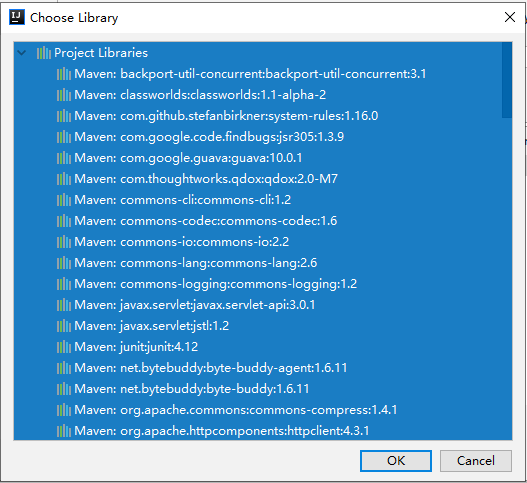The image size is (527, 483).
Task: Select Maven: javax.servlet:jstl:1.2
Action: pos(152,326)
